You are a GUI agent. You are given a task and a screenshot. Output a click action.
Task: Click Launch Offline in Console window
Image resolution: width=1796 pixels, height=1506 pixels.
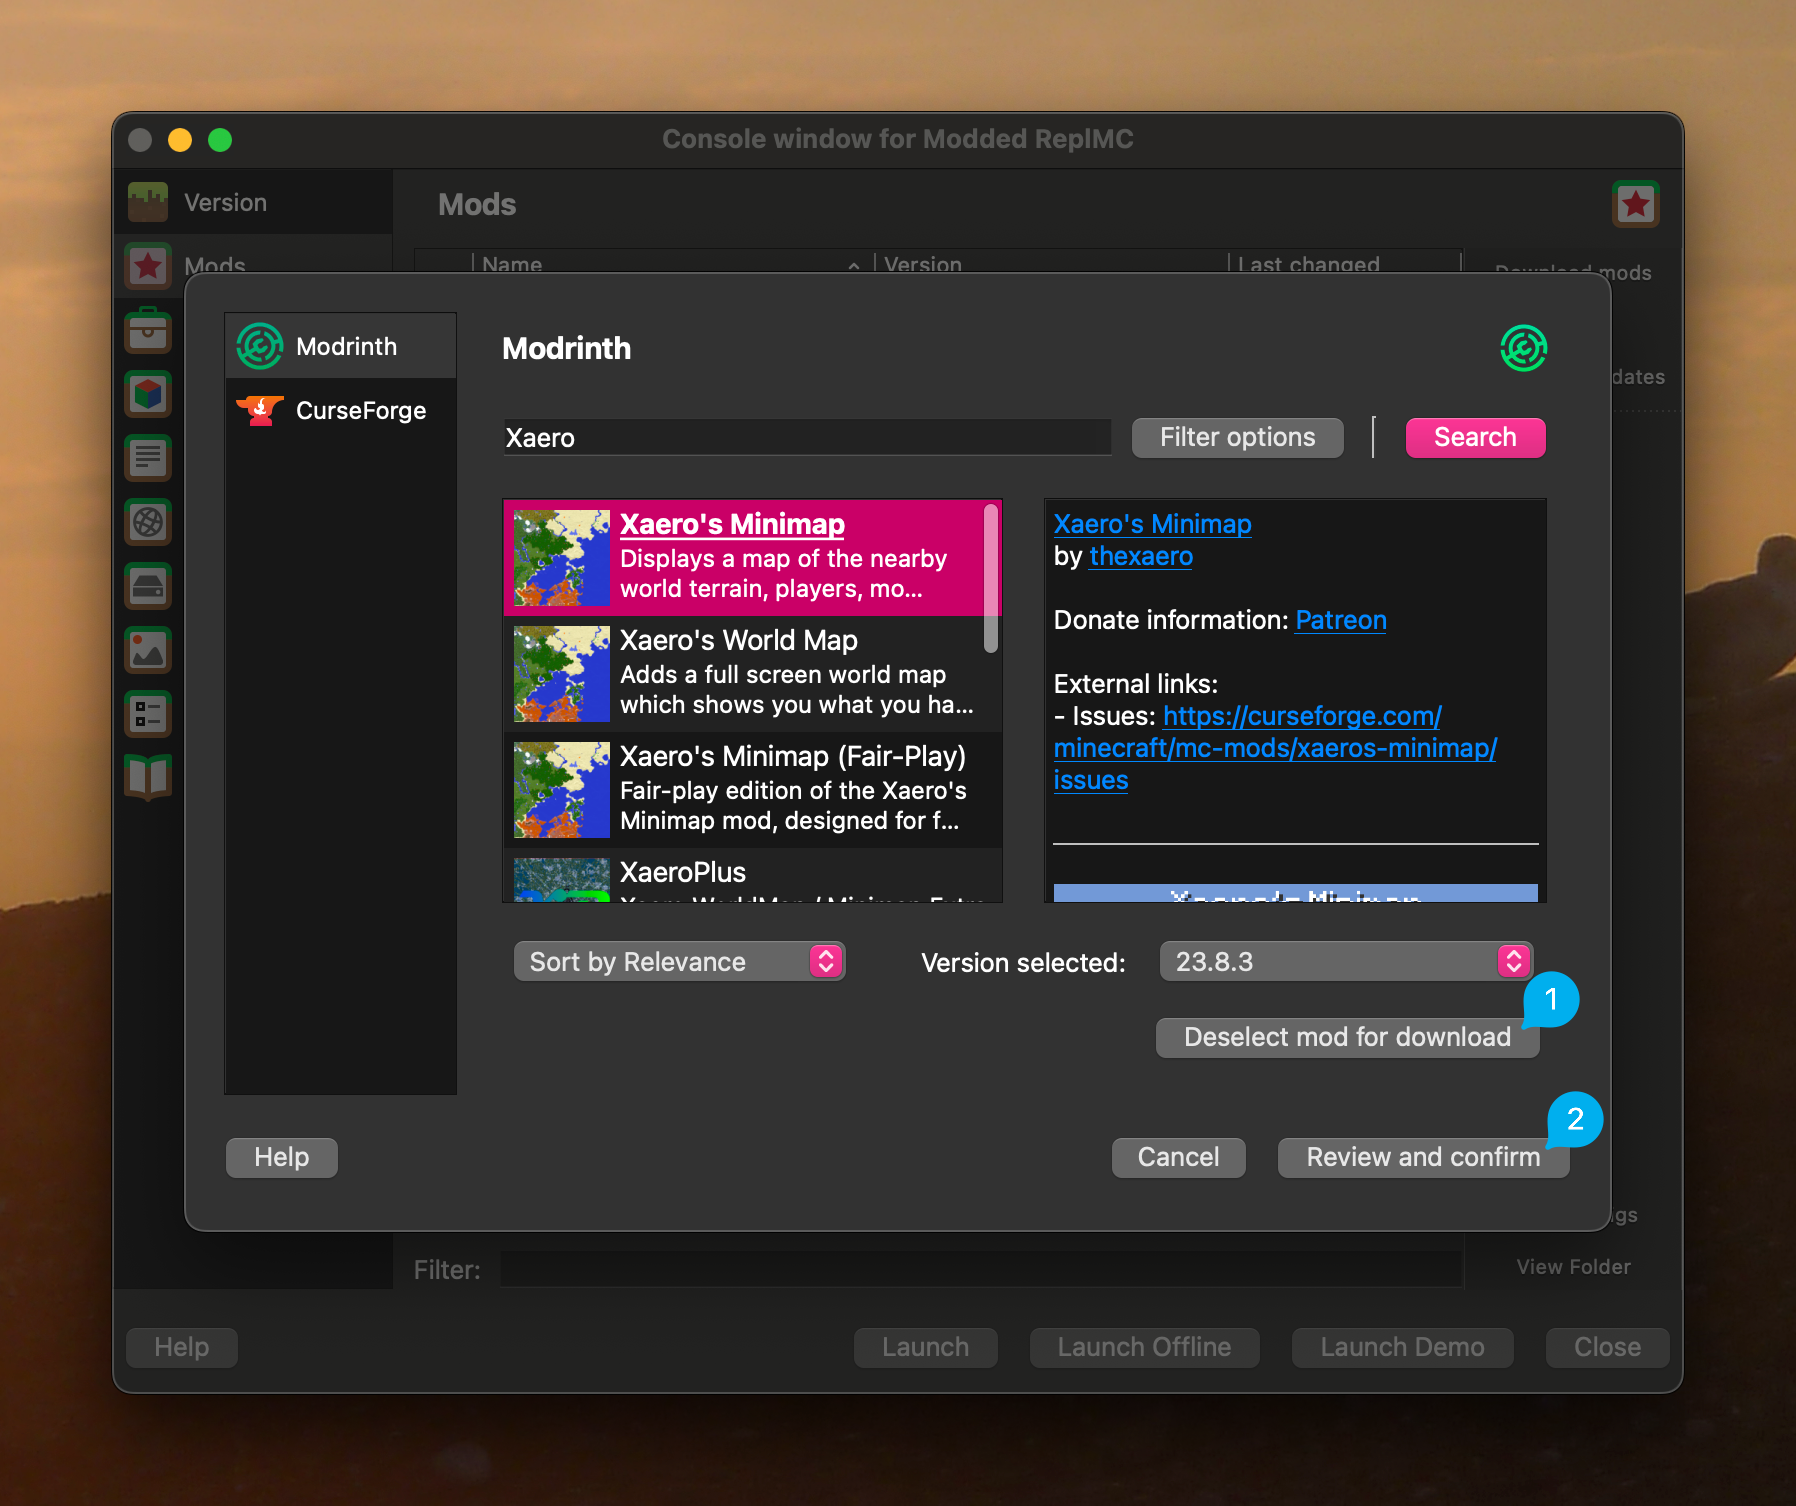1144,1347
